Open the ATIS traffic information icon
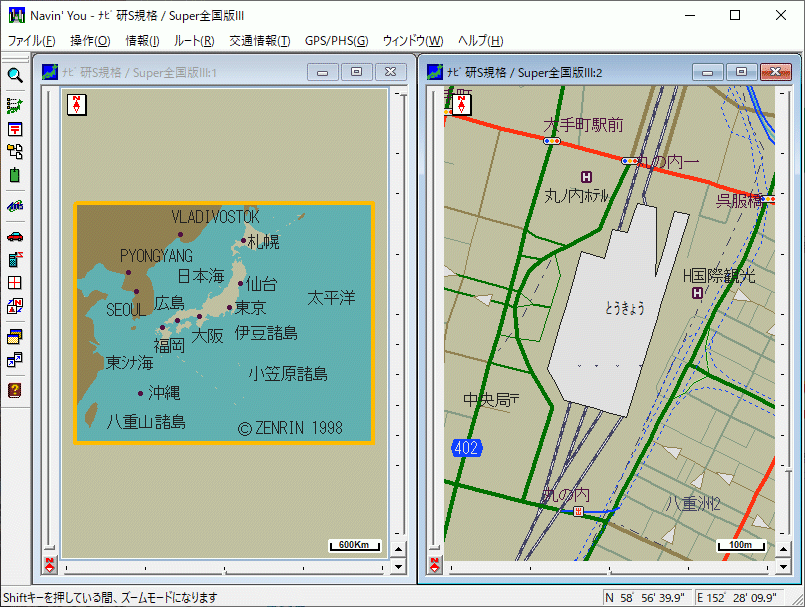This screenshot has width=805, height=607. [x=15, y=205]
